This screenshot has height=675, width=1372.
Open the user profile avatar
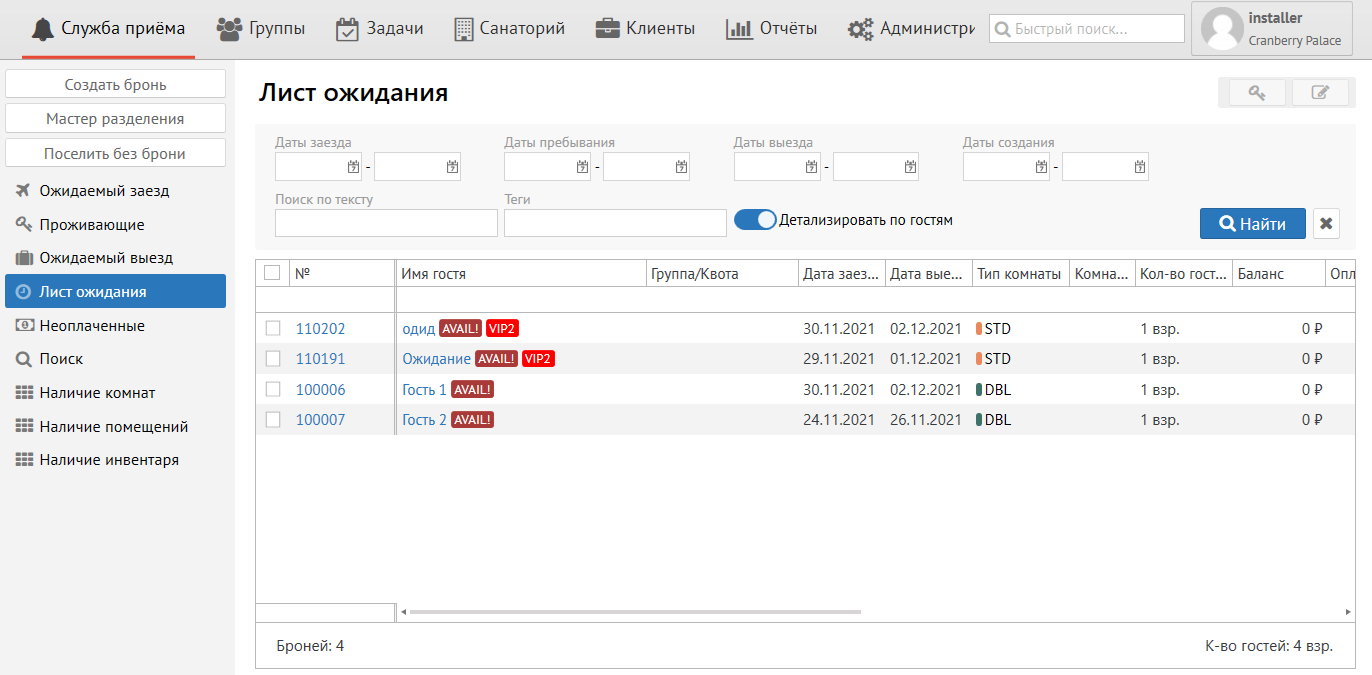[x=1221, y=29]
